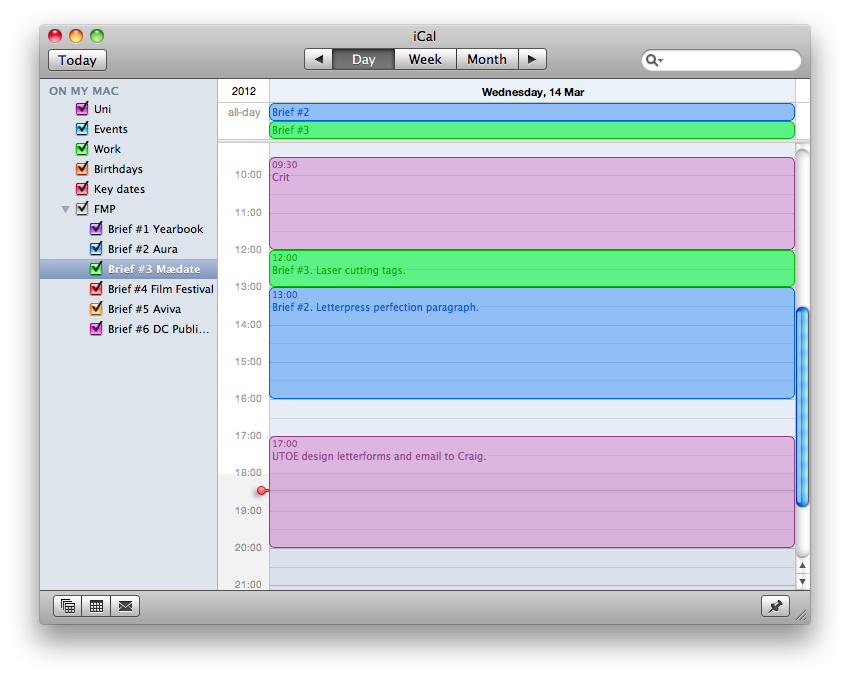Click the pushpin to-do icon
The width and height of the screenshot is (850, 679).
tap(775, 606)
